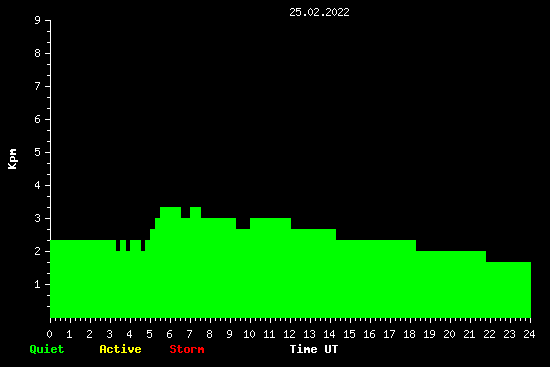The image size is (550, 367).
Task: Click the 5 value on Kpm axis
Action: 38,152
